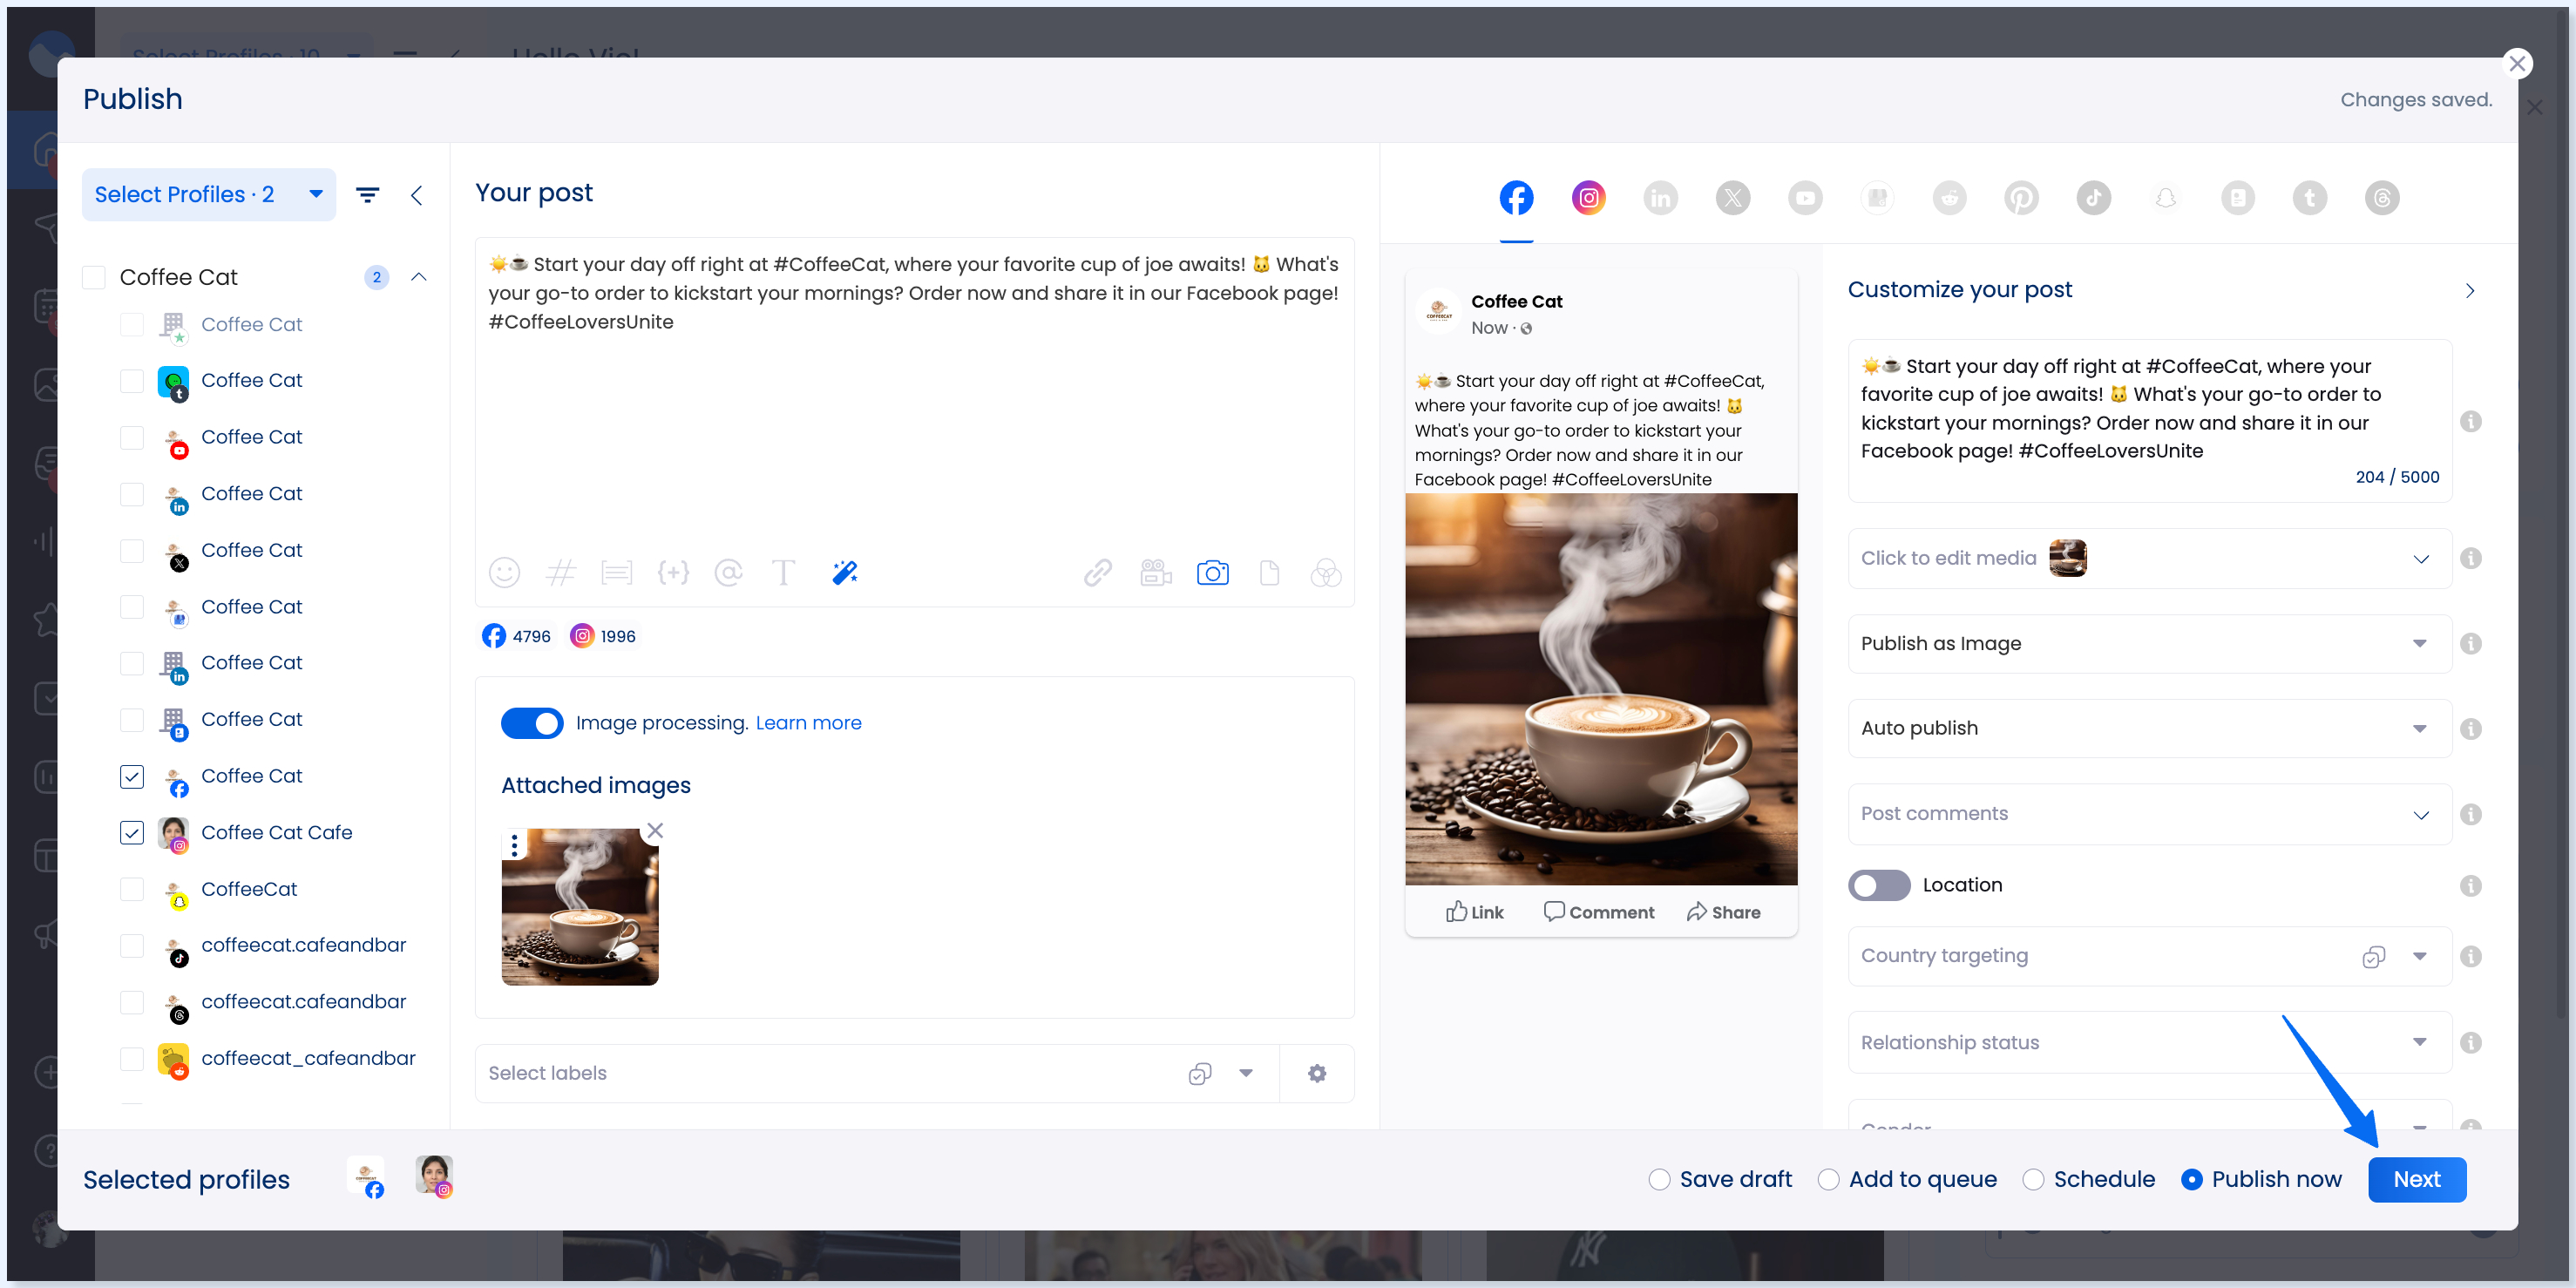Open the text formatting T icon
The width and height of the screenshot is (2576, 1288).
click(x=784, y=572)
